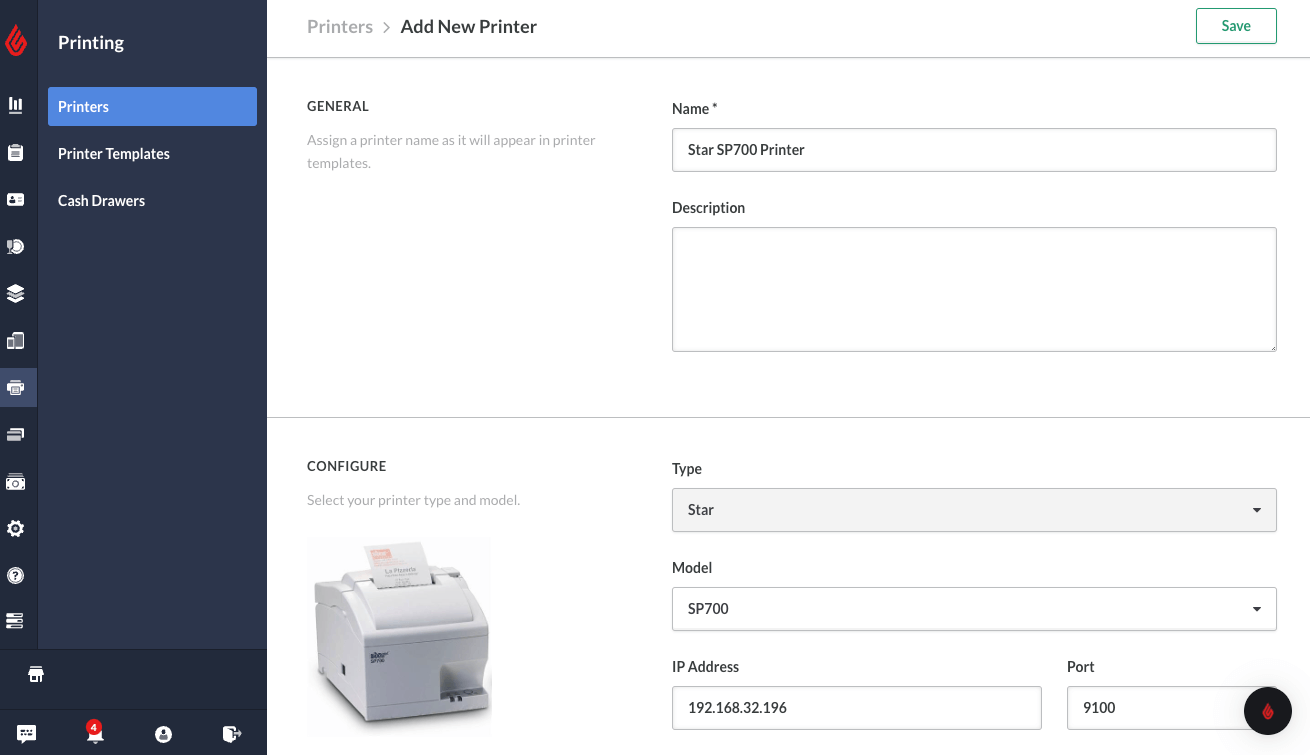
Task: Click into the Description text area
Action: pos(974,289)
